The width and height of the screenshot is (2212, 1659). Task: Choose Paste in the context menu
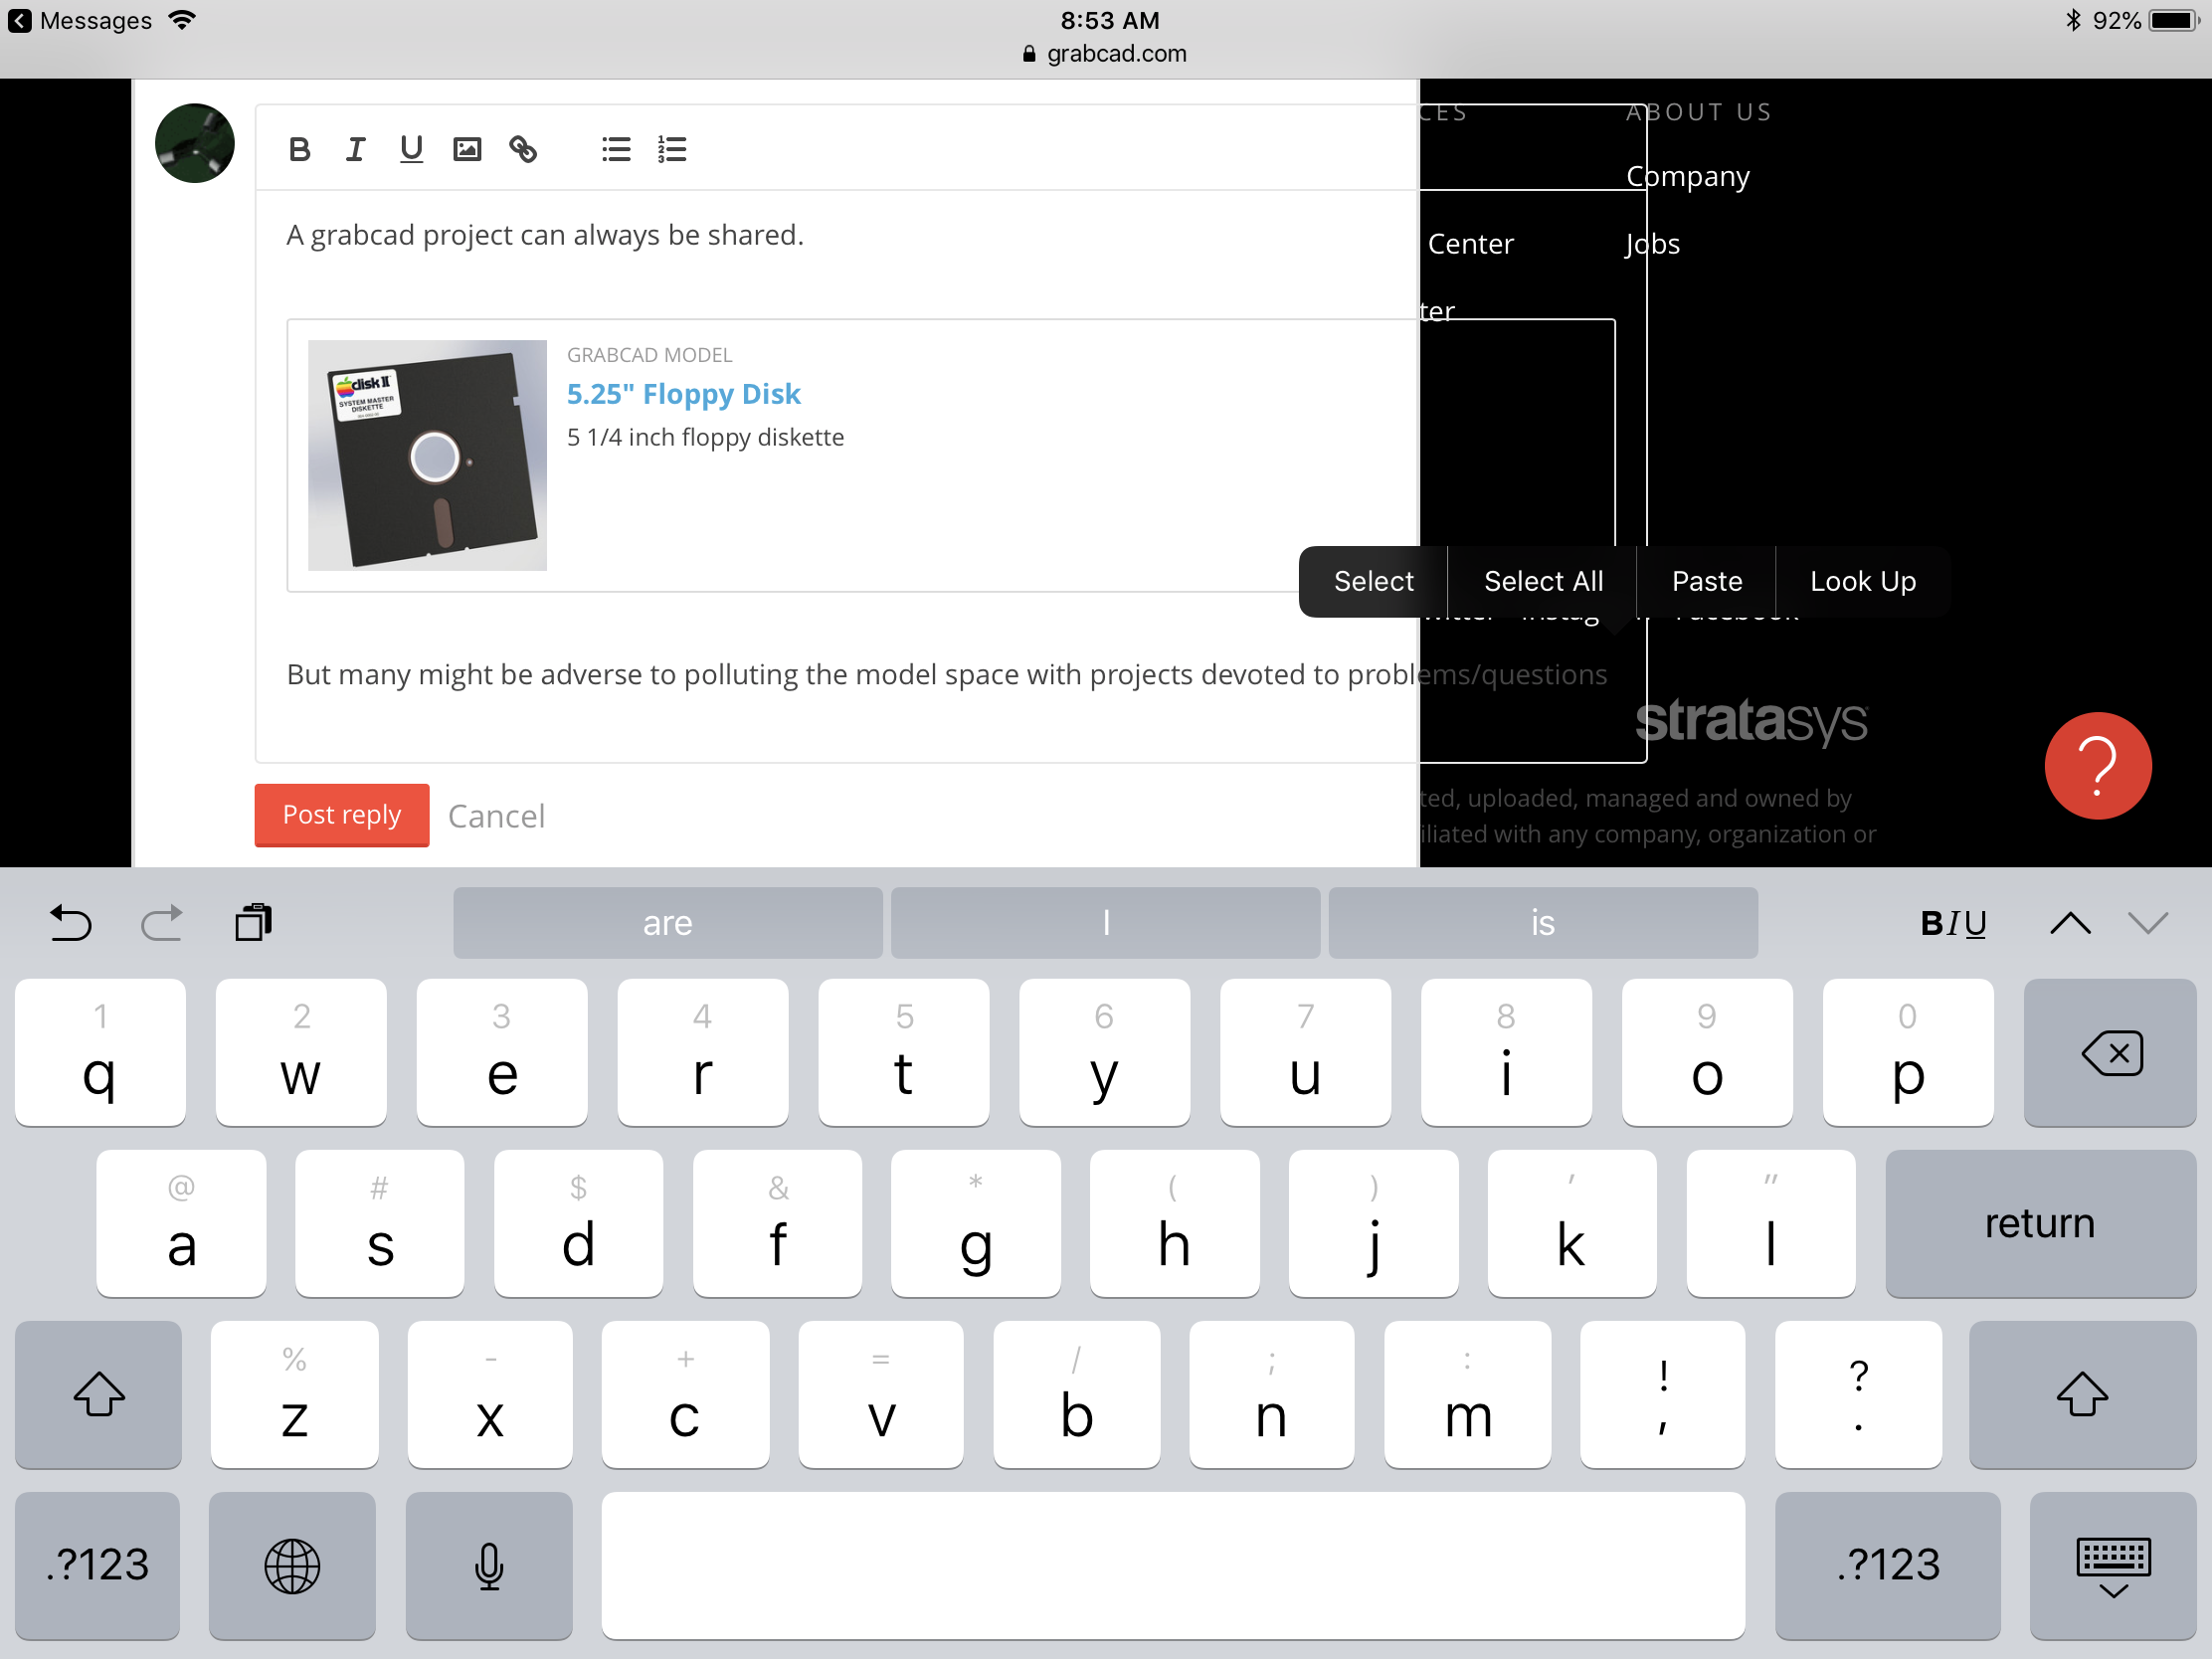(x=1706, y=582)
